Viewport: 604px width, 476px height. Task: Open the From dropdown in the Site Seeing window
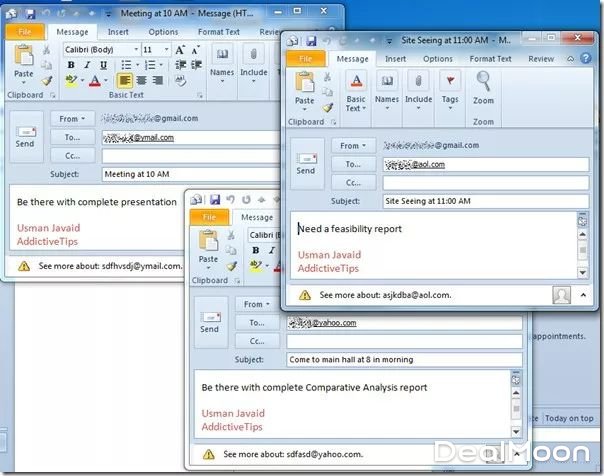pyautogui.click(x=352, y=145)
